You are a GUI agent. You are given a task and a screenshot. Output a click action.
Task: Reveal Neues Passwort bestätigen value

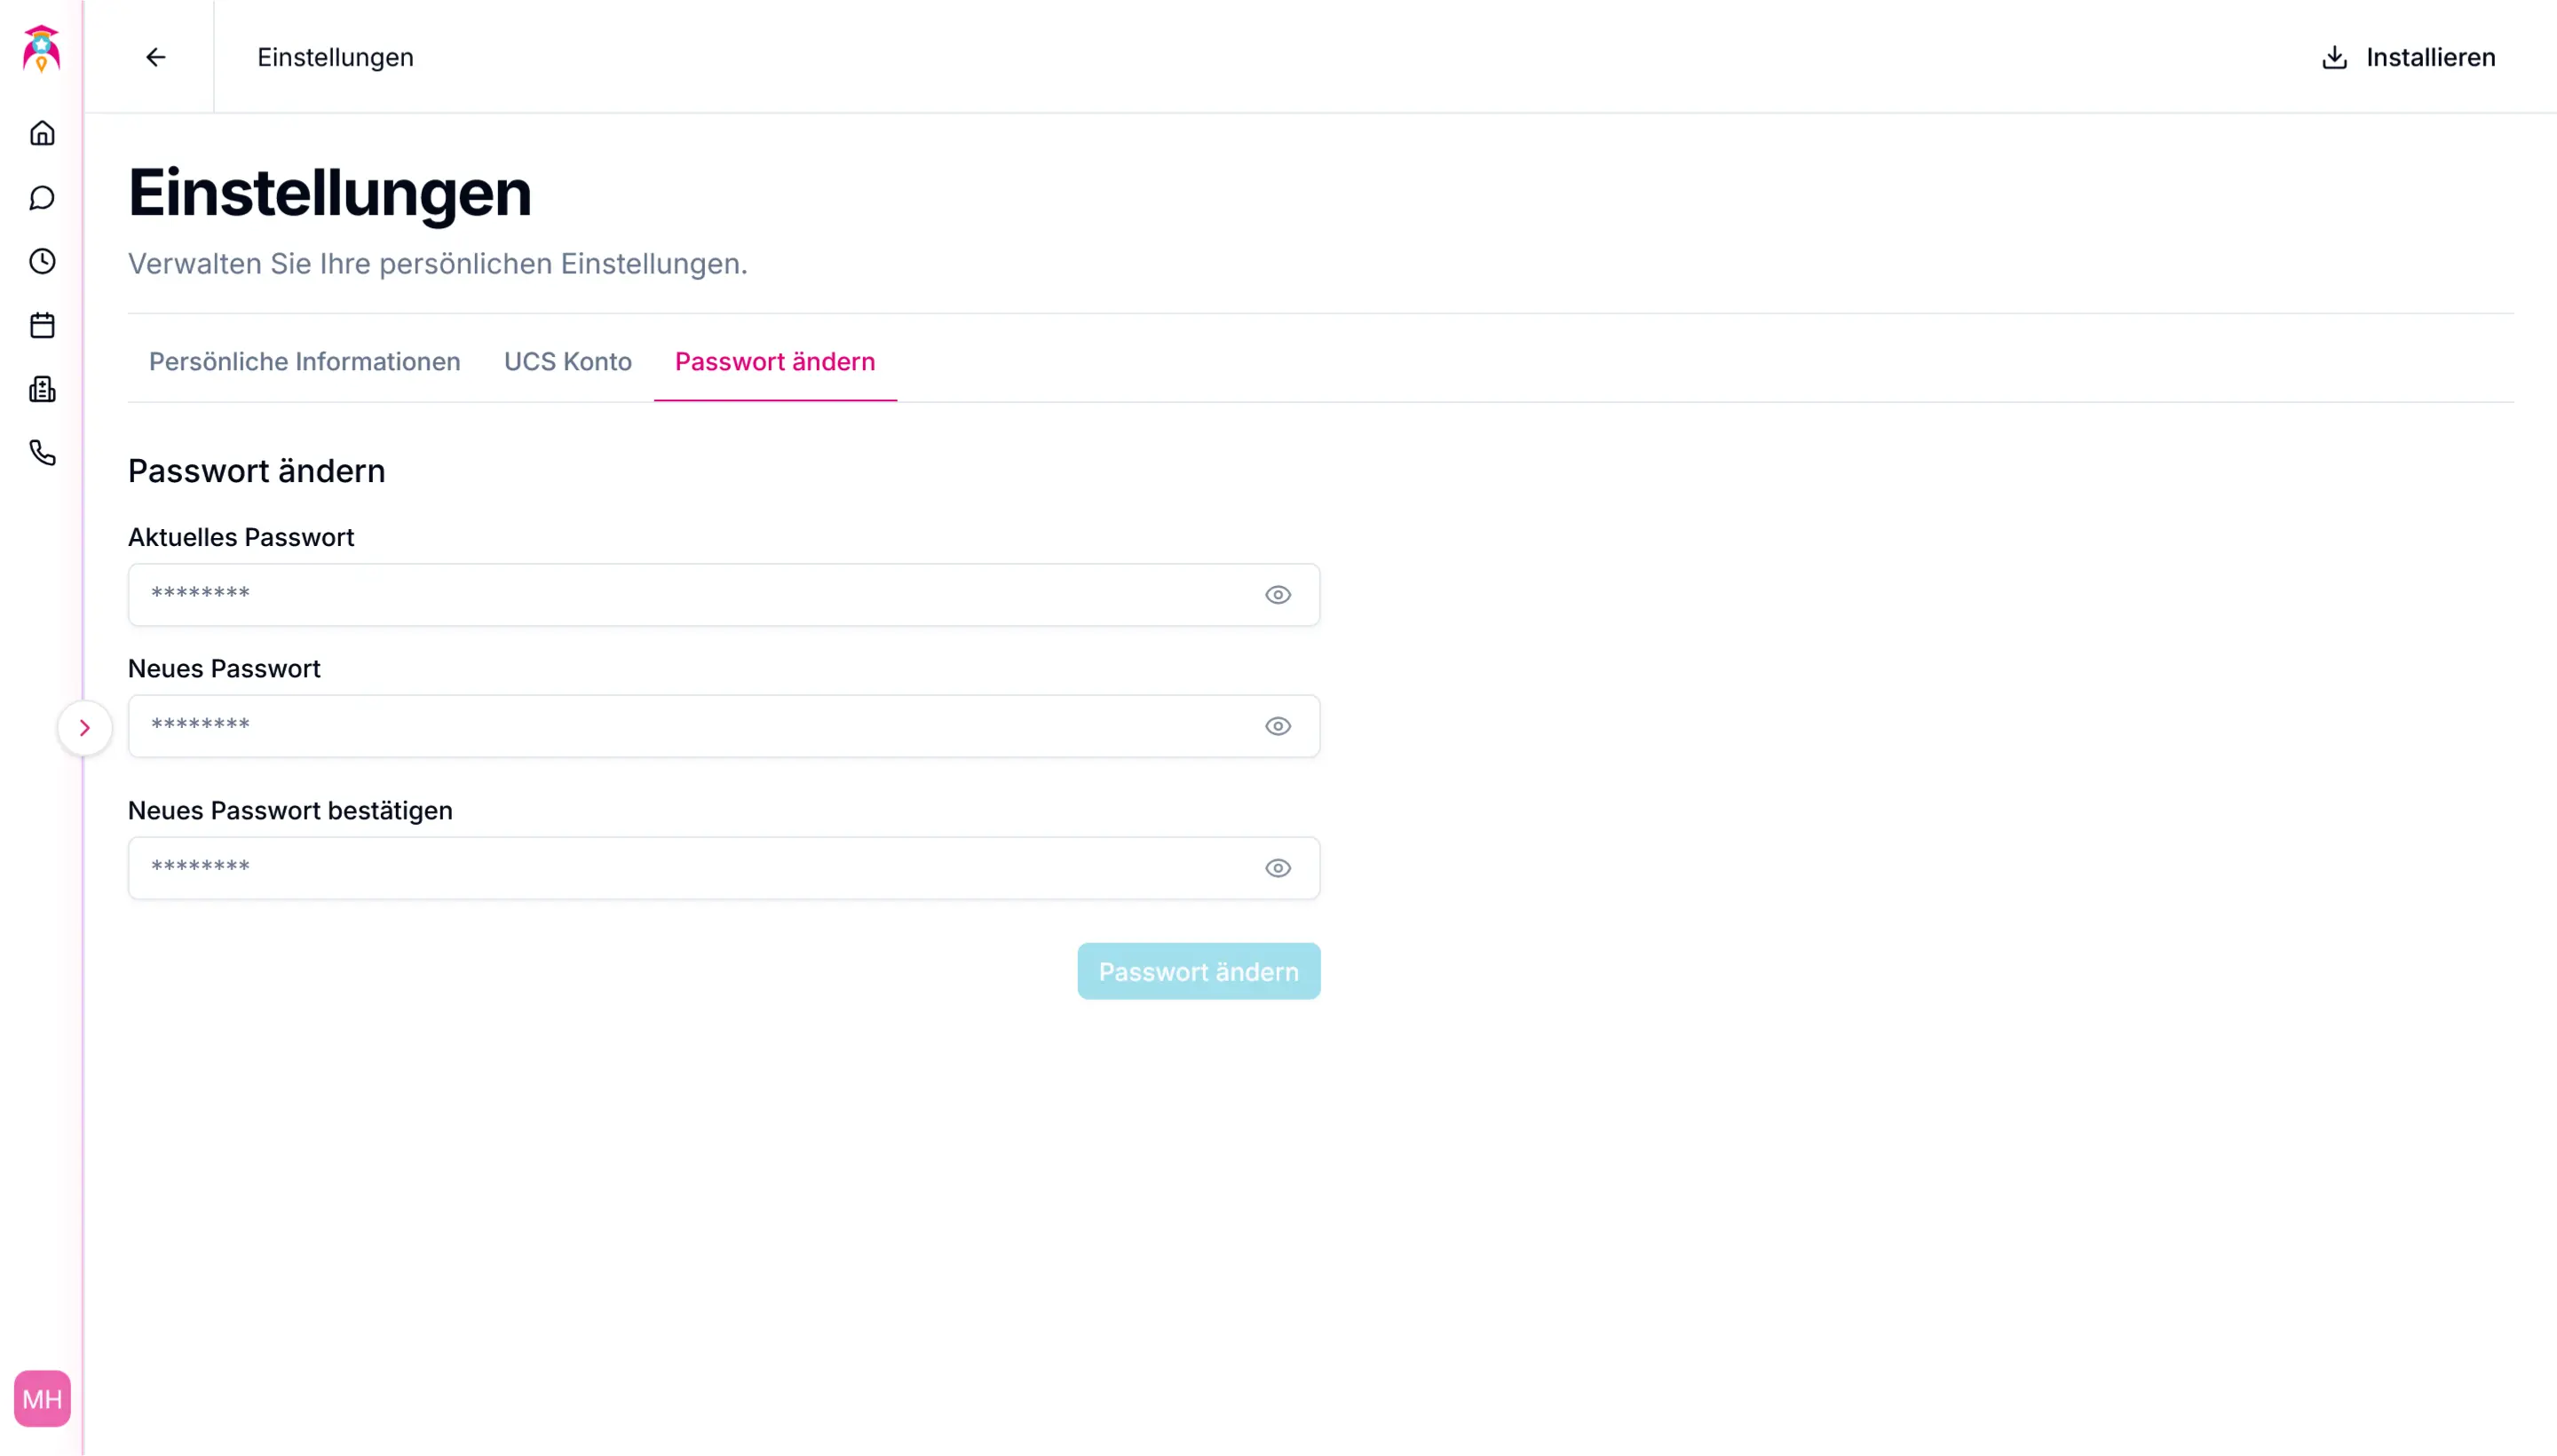point(1277,868)
